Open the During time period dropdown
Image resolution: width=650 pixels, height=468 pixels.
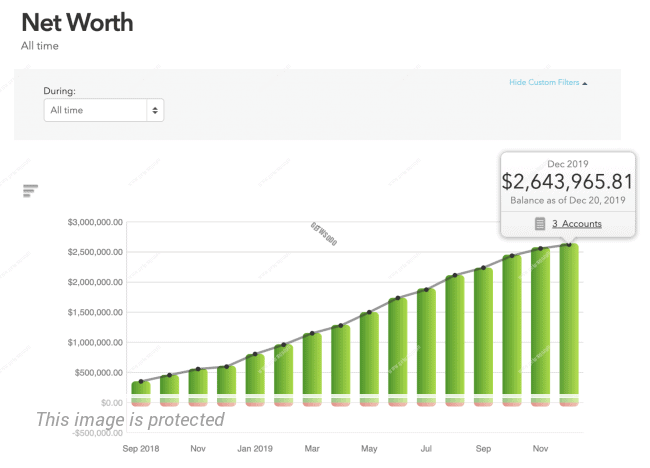coord(103,110)
